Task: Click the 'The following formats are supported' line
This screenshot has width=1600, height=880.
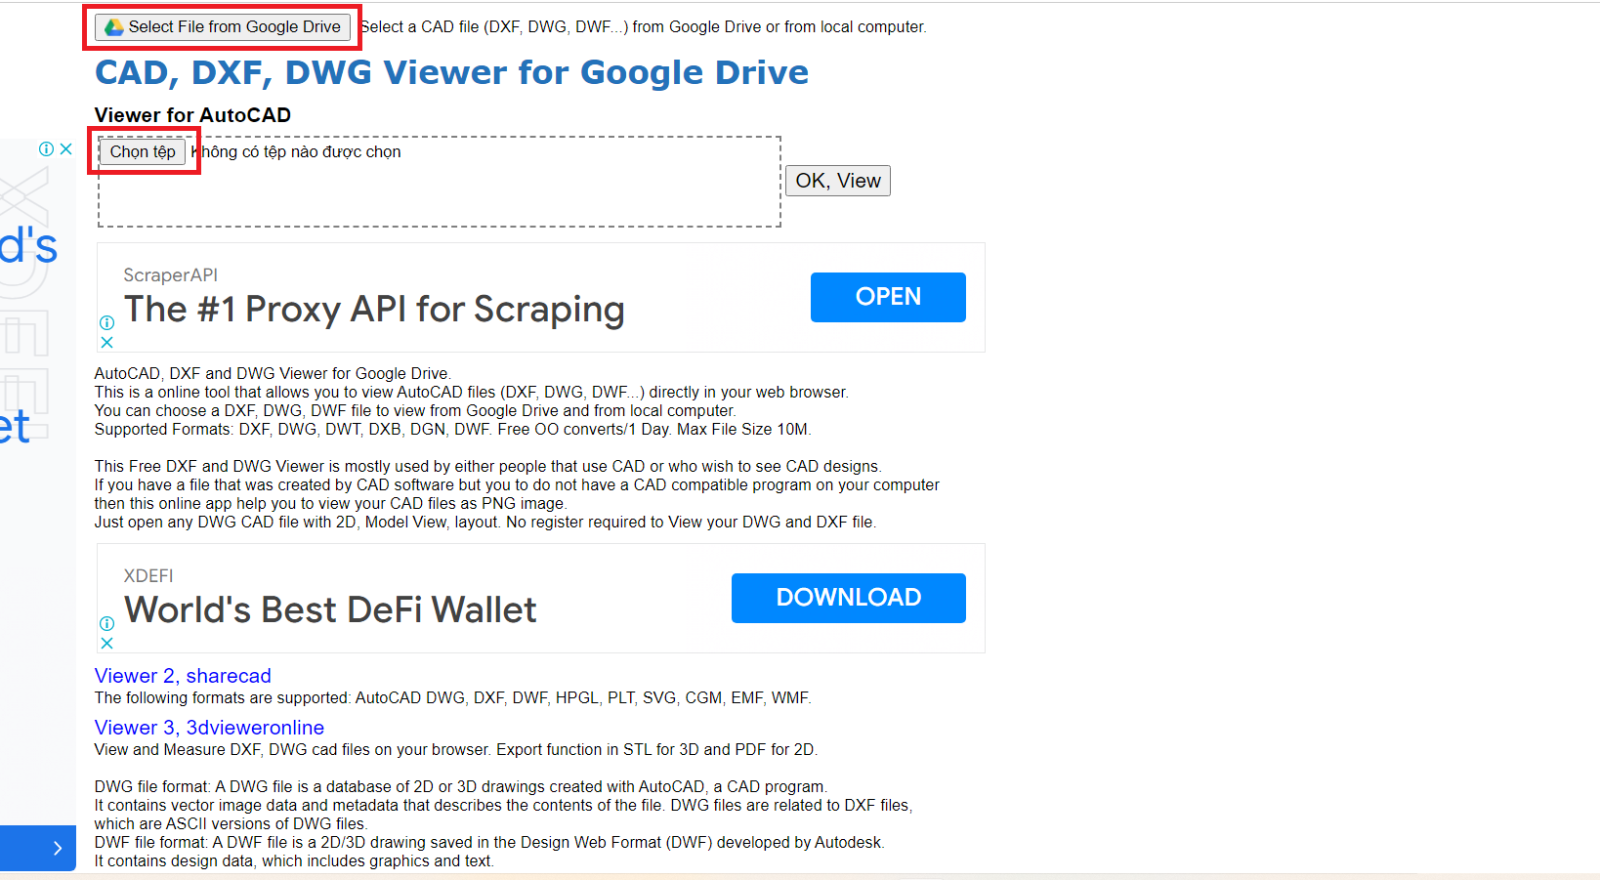Action: click(x=453, y=698)
